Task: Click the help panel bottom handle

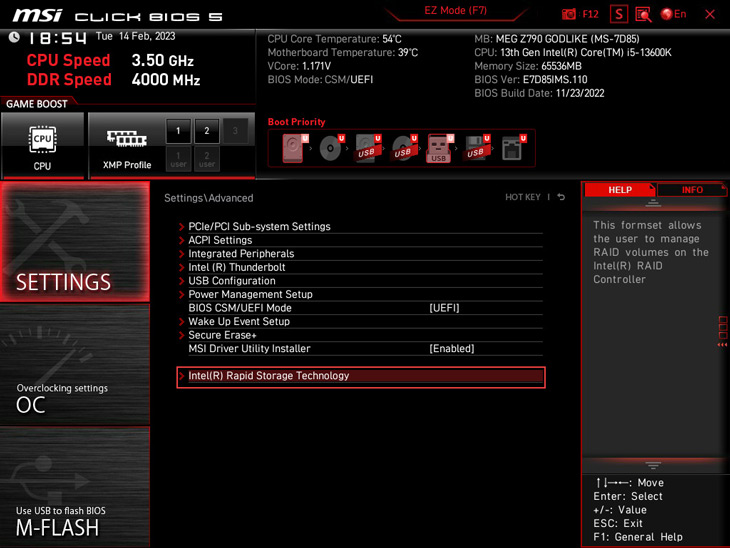Action: pyautogui.click(x=653, y=465)
